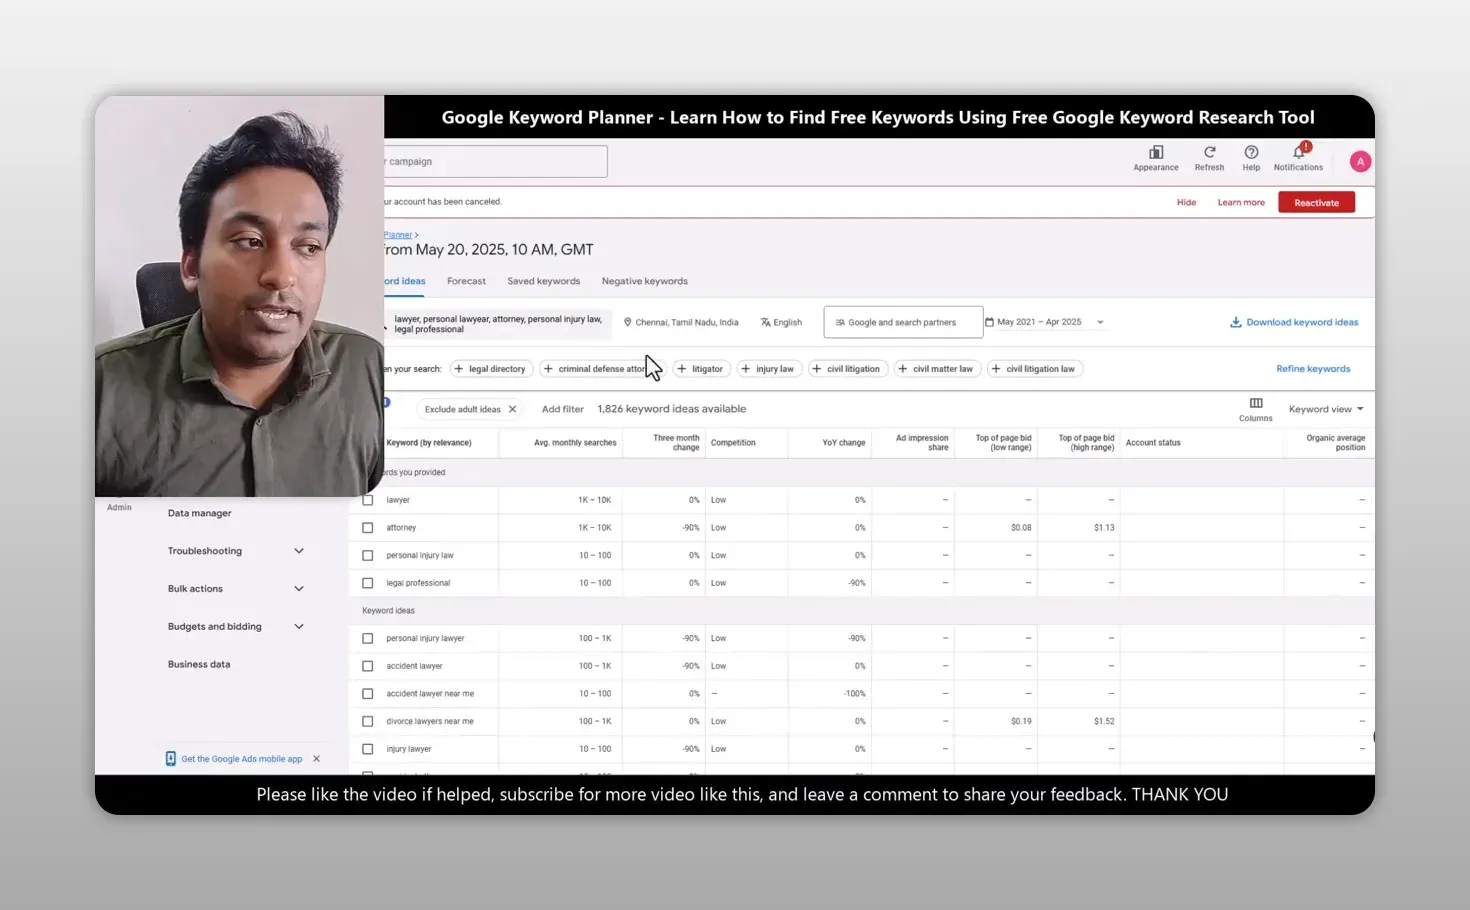Open the account avatar labeled A
The height and width of the screenshot is (910, 1470).
[1360, 161]
